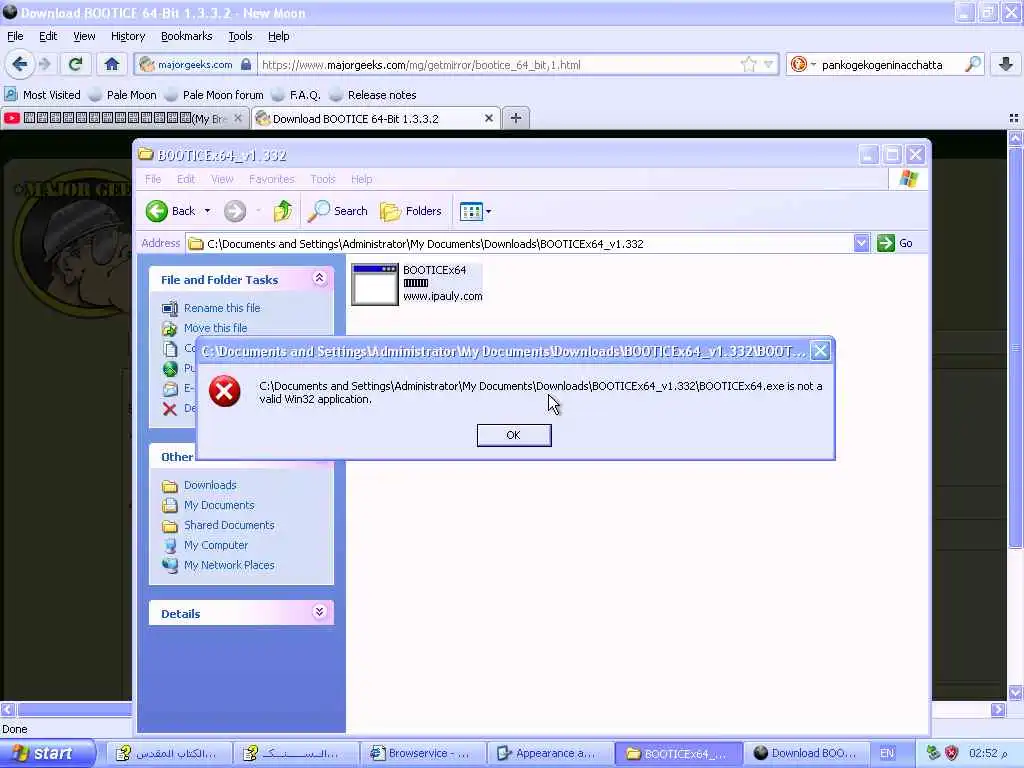1024x768 pixels.
Task: Open the Views dropdown button
Action: [475, 211]
